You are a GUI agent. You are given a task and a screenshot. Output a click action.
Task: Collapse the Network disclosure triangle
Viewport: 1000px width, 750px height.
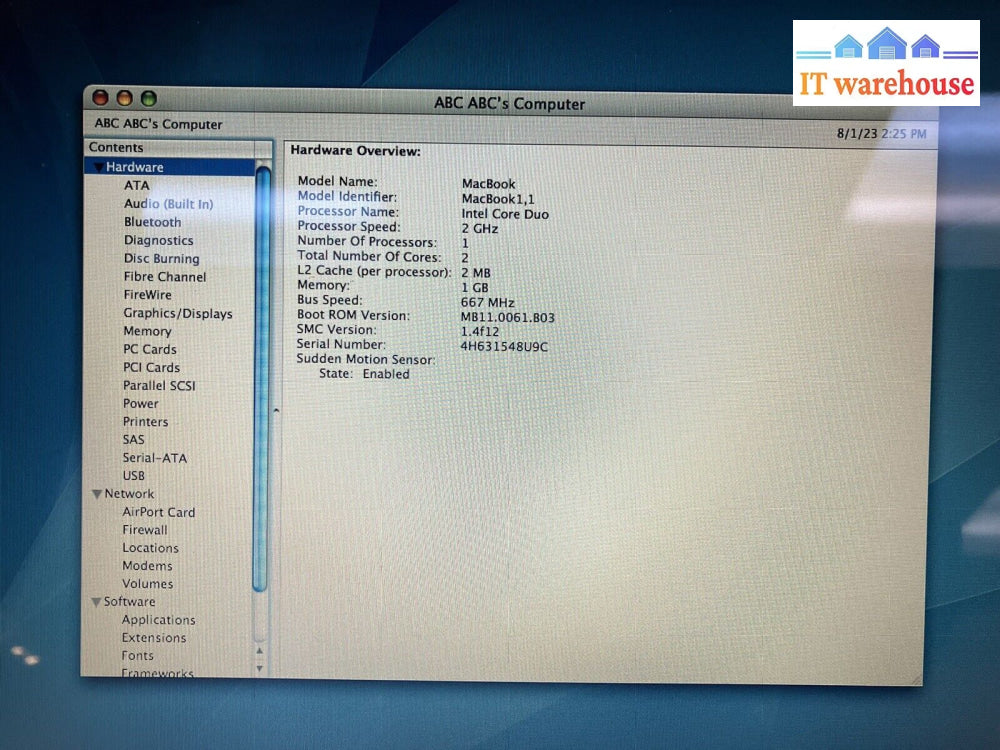click(97, 494)
